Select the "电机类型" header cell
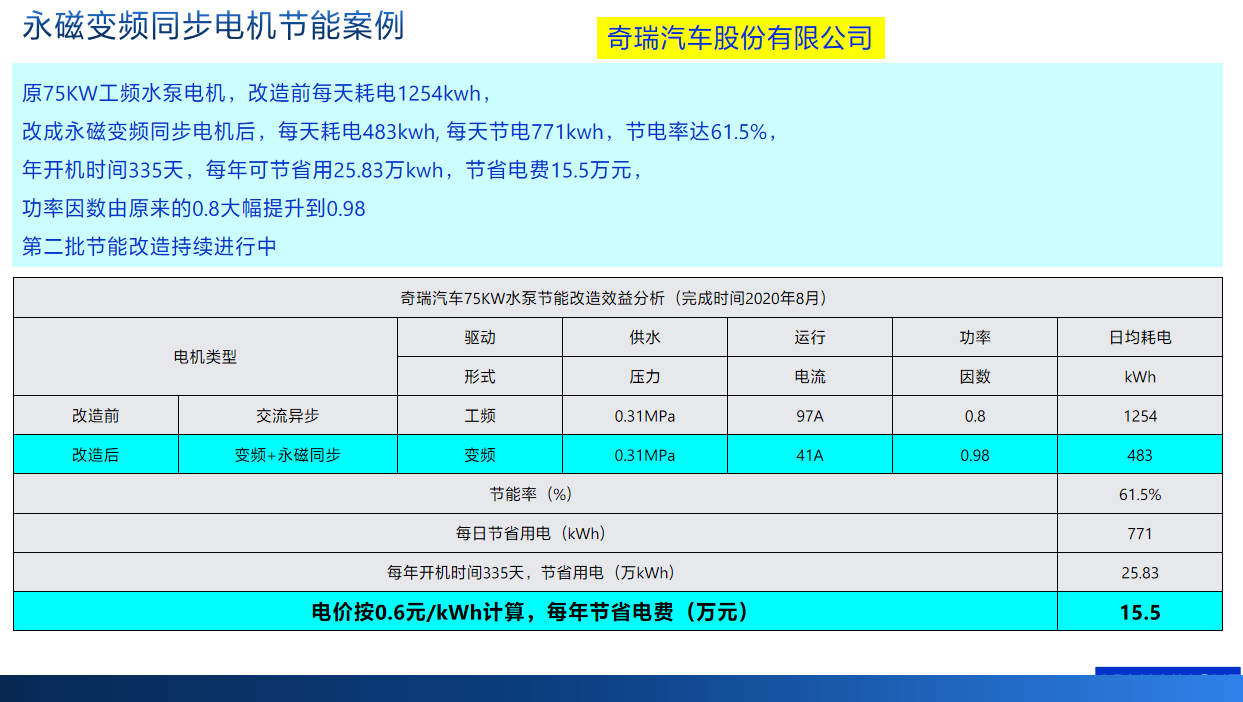1243x702 pixels. (206, 357)
